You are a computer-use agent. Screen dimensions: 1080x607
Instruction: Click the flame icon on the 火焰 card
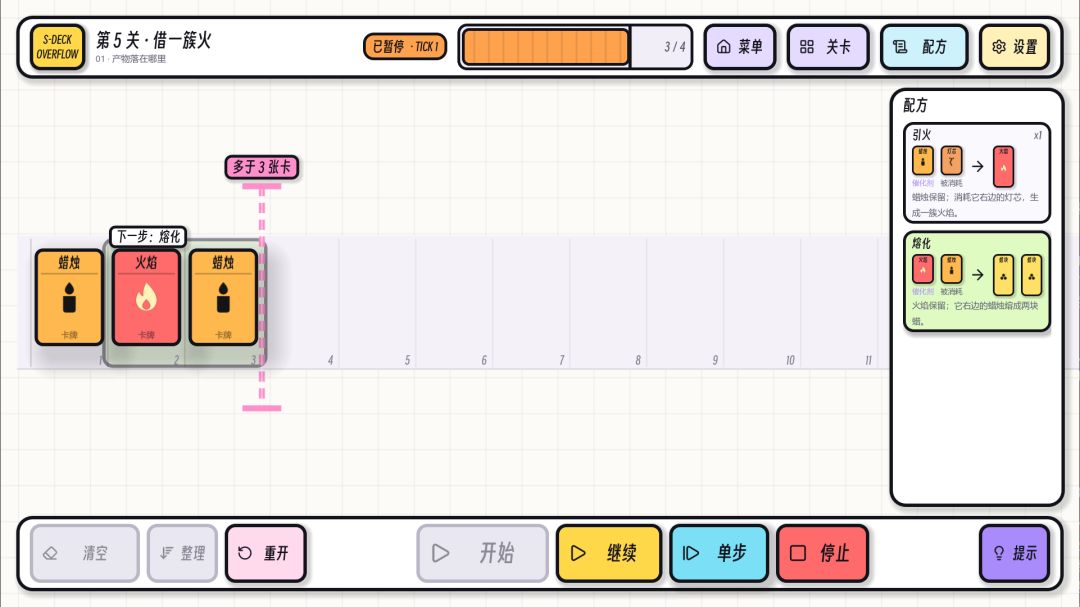click(146, 298)
